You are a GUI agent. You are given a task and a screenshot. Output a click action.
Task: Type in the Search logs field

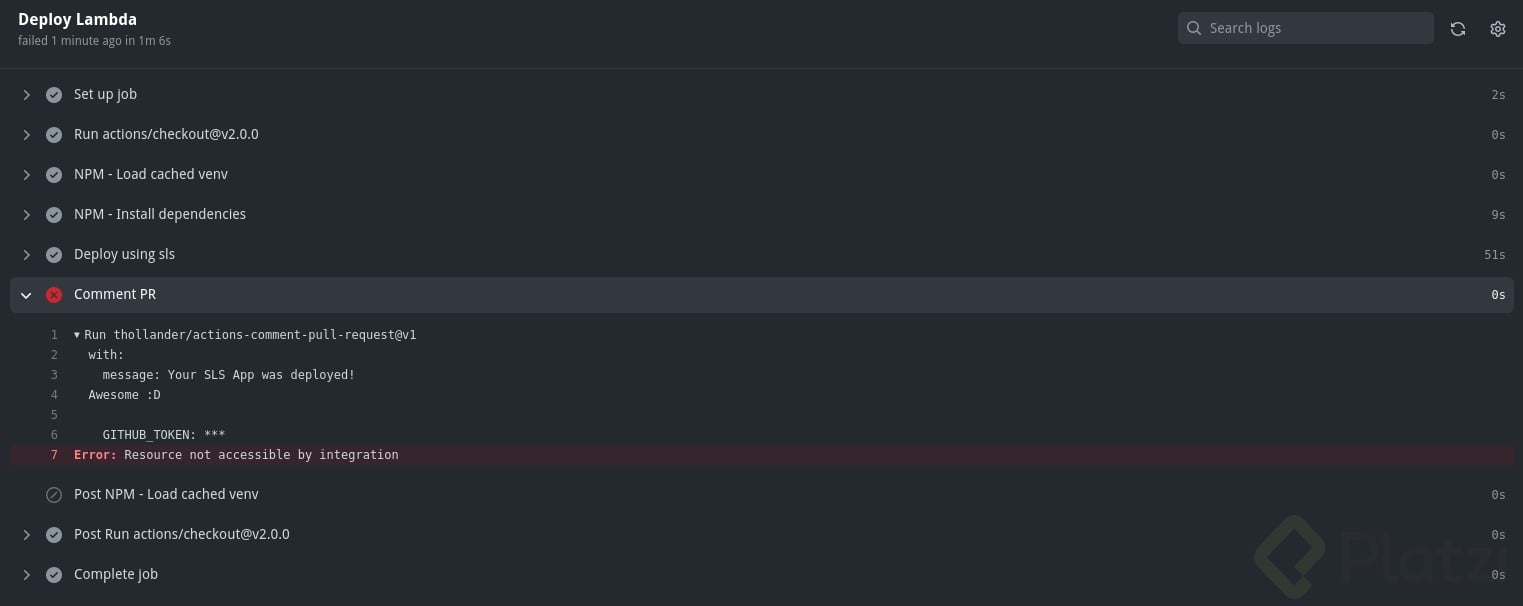tap(1315, 28)
